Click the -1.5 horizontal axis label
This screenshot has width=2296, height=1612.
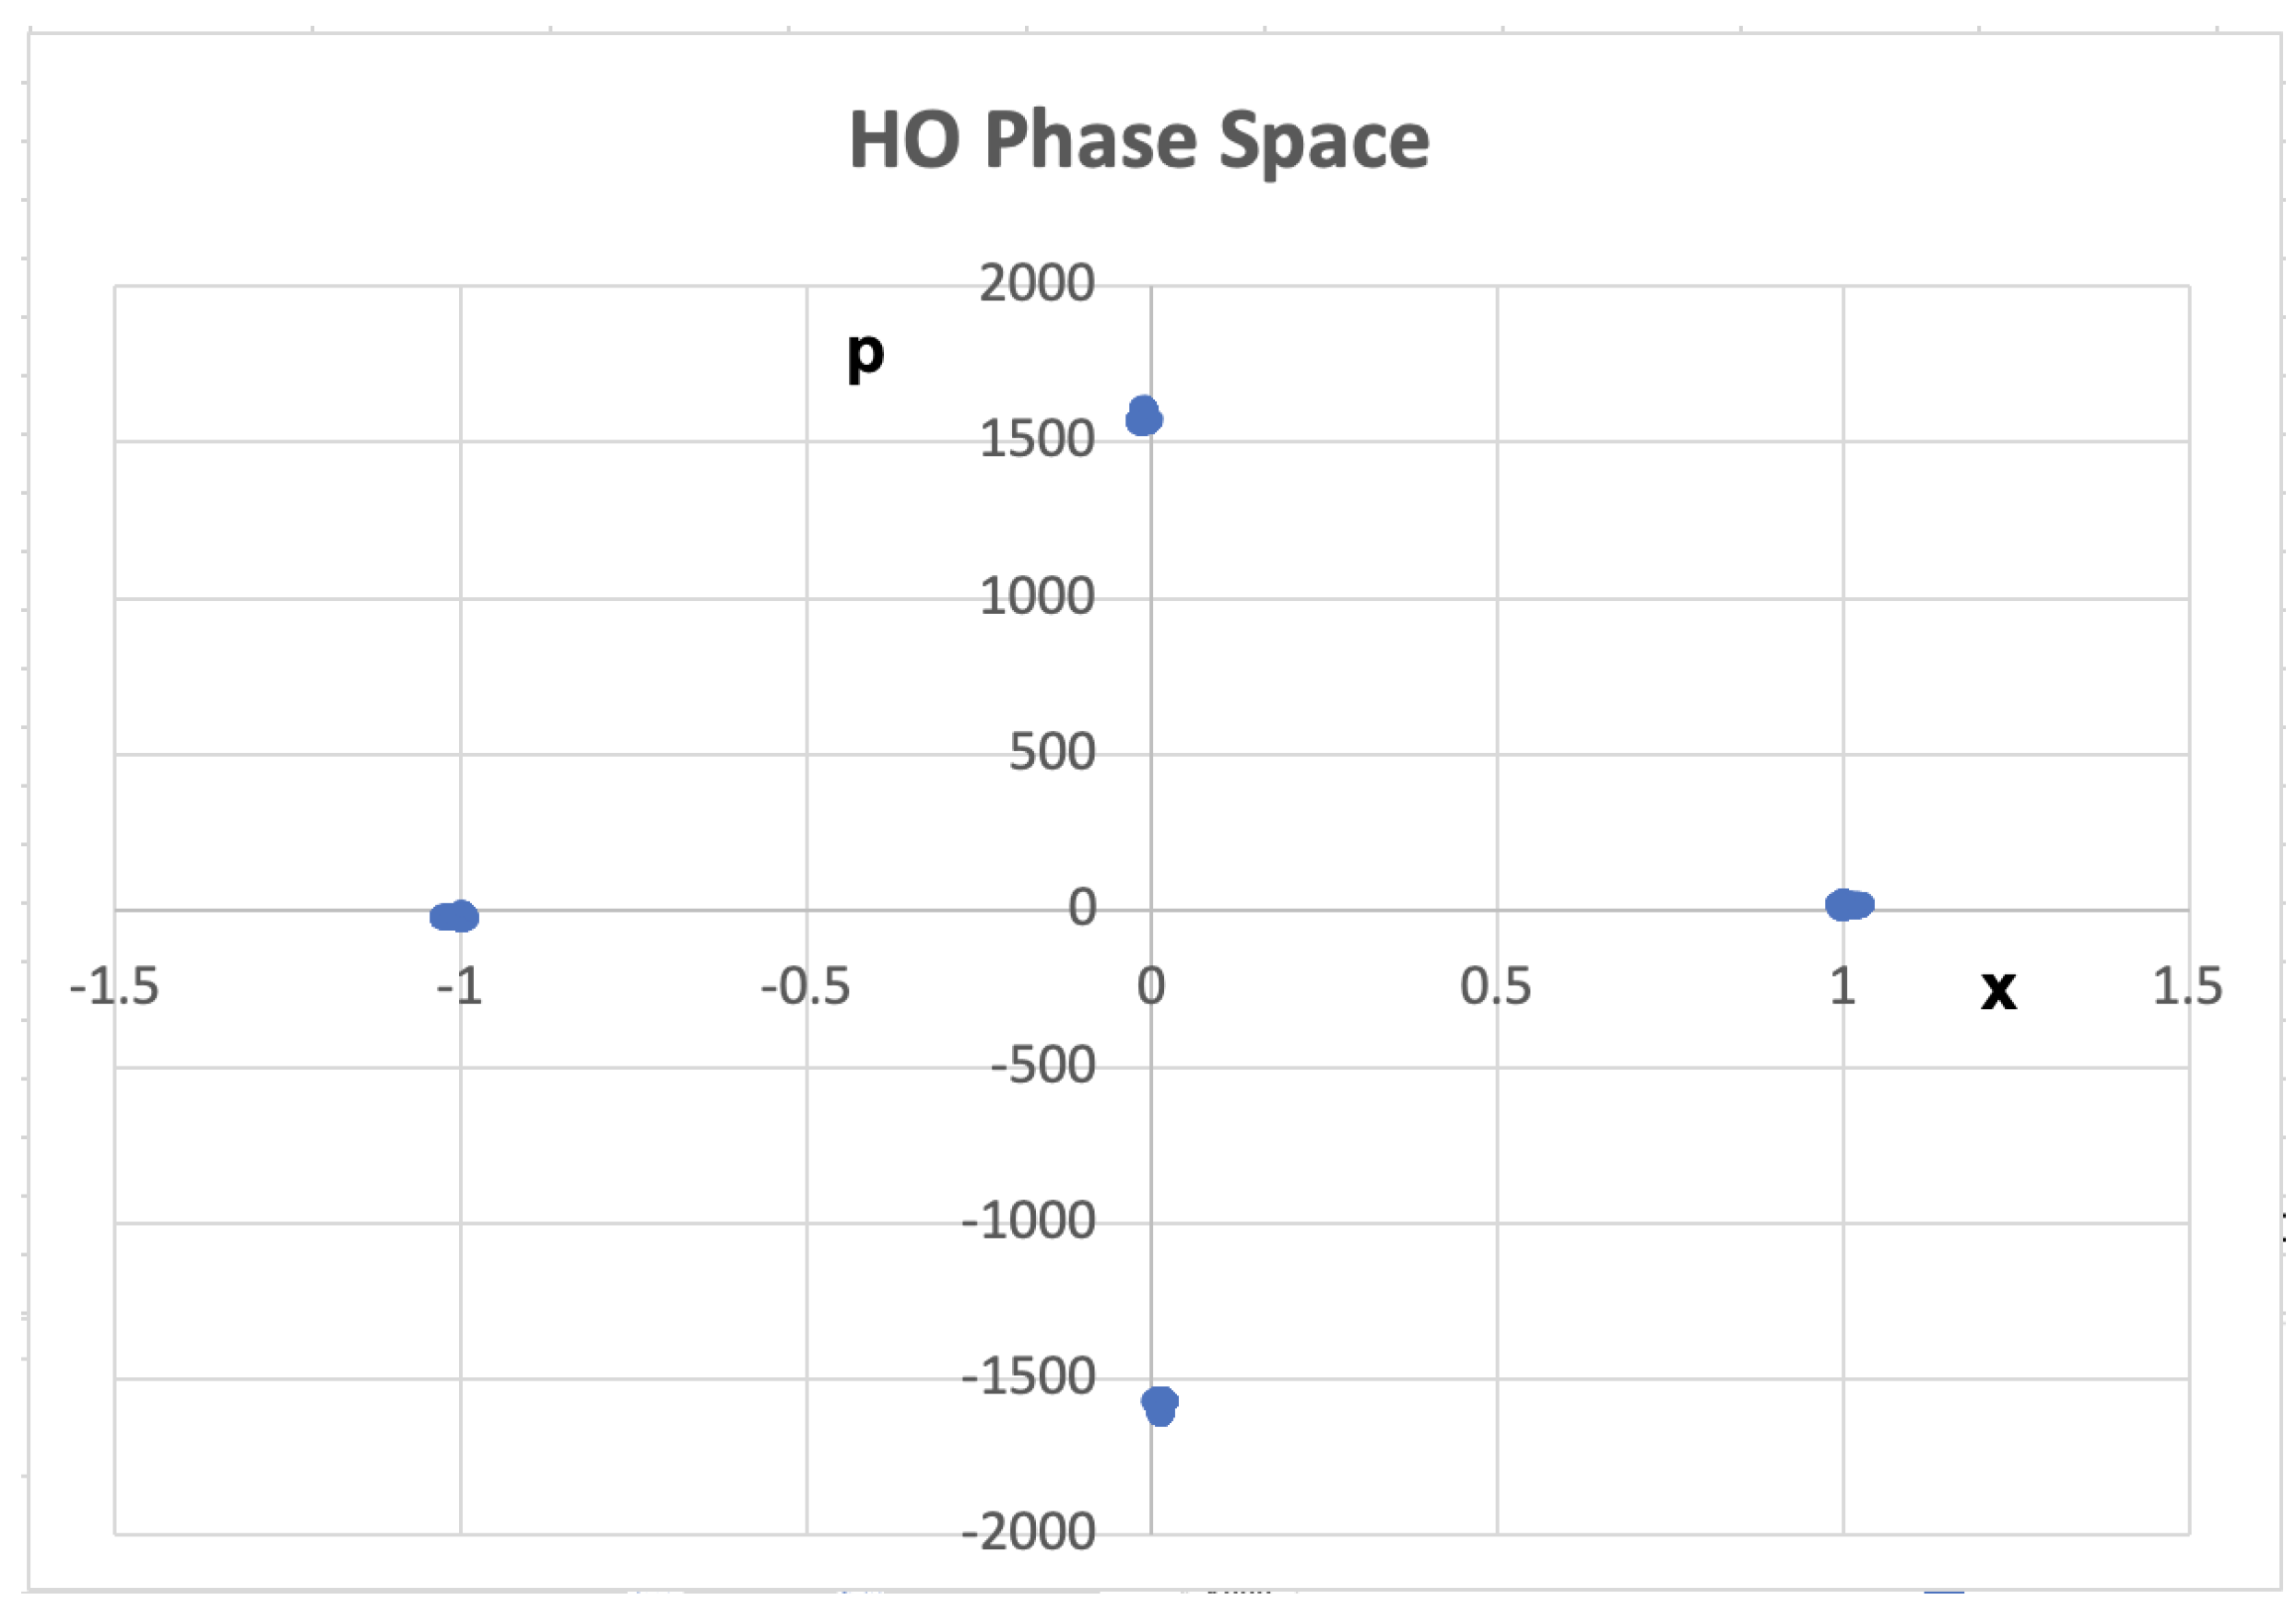point(114,987)
